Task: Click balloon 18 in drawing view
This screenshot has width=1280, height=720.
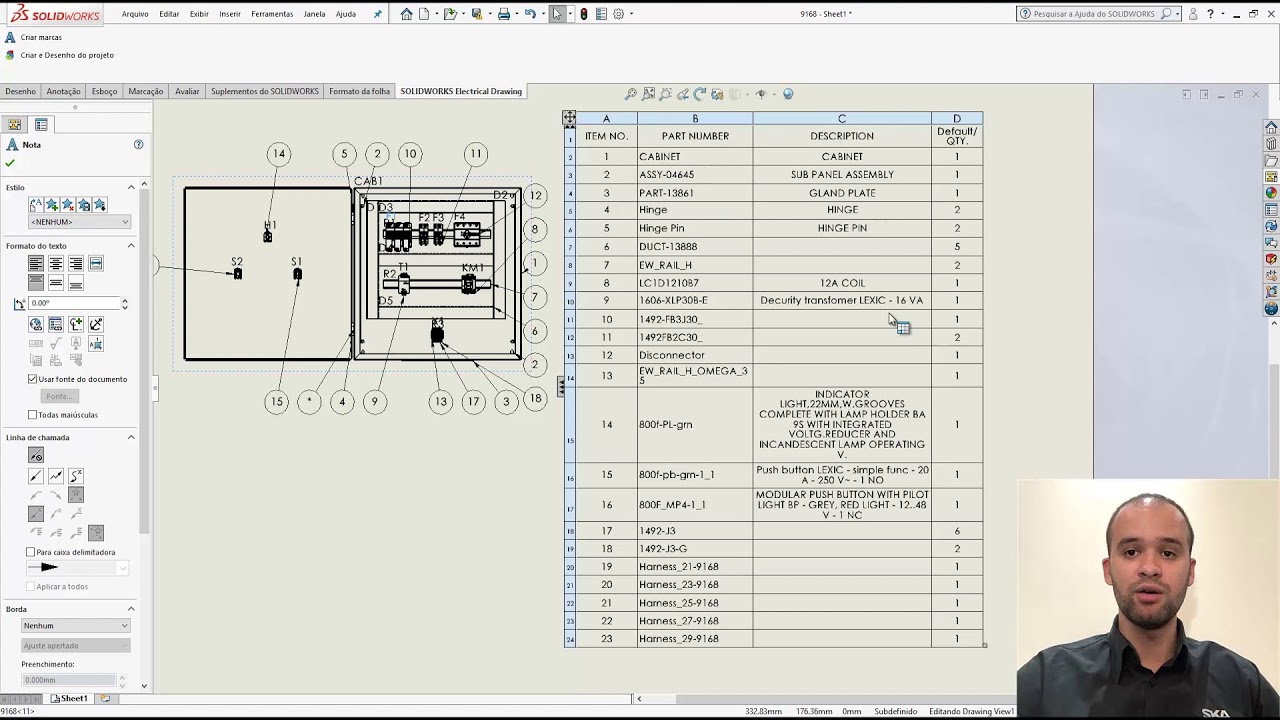Action: (x=535, y=398)
